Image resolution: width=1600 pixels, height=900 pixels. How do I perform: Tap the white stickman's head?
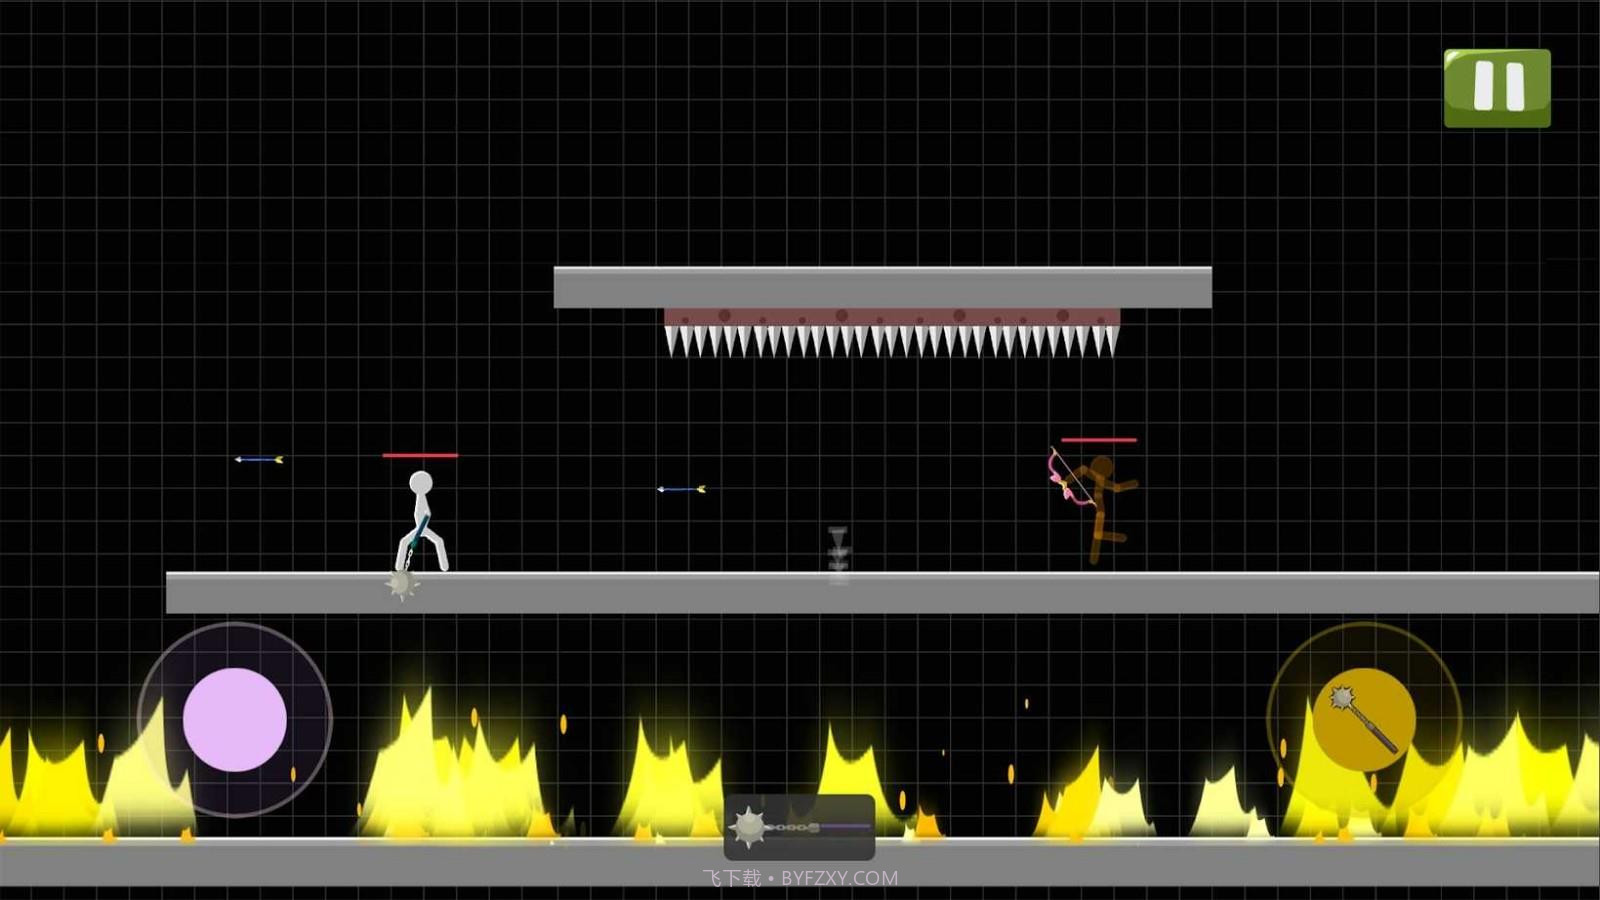coord(421,483)
